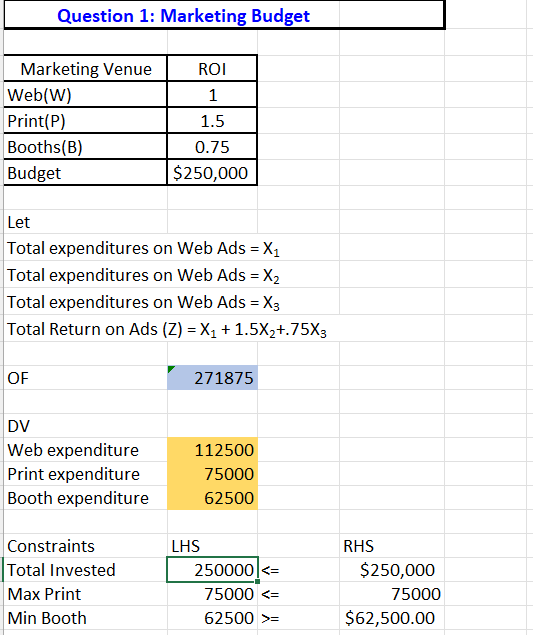Select the Max Print LHS value 75000
This screenshot has height=635, width=533.
(212, 594)
